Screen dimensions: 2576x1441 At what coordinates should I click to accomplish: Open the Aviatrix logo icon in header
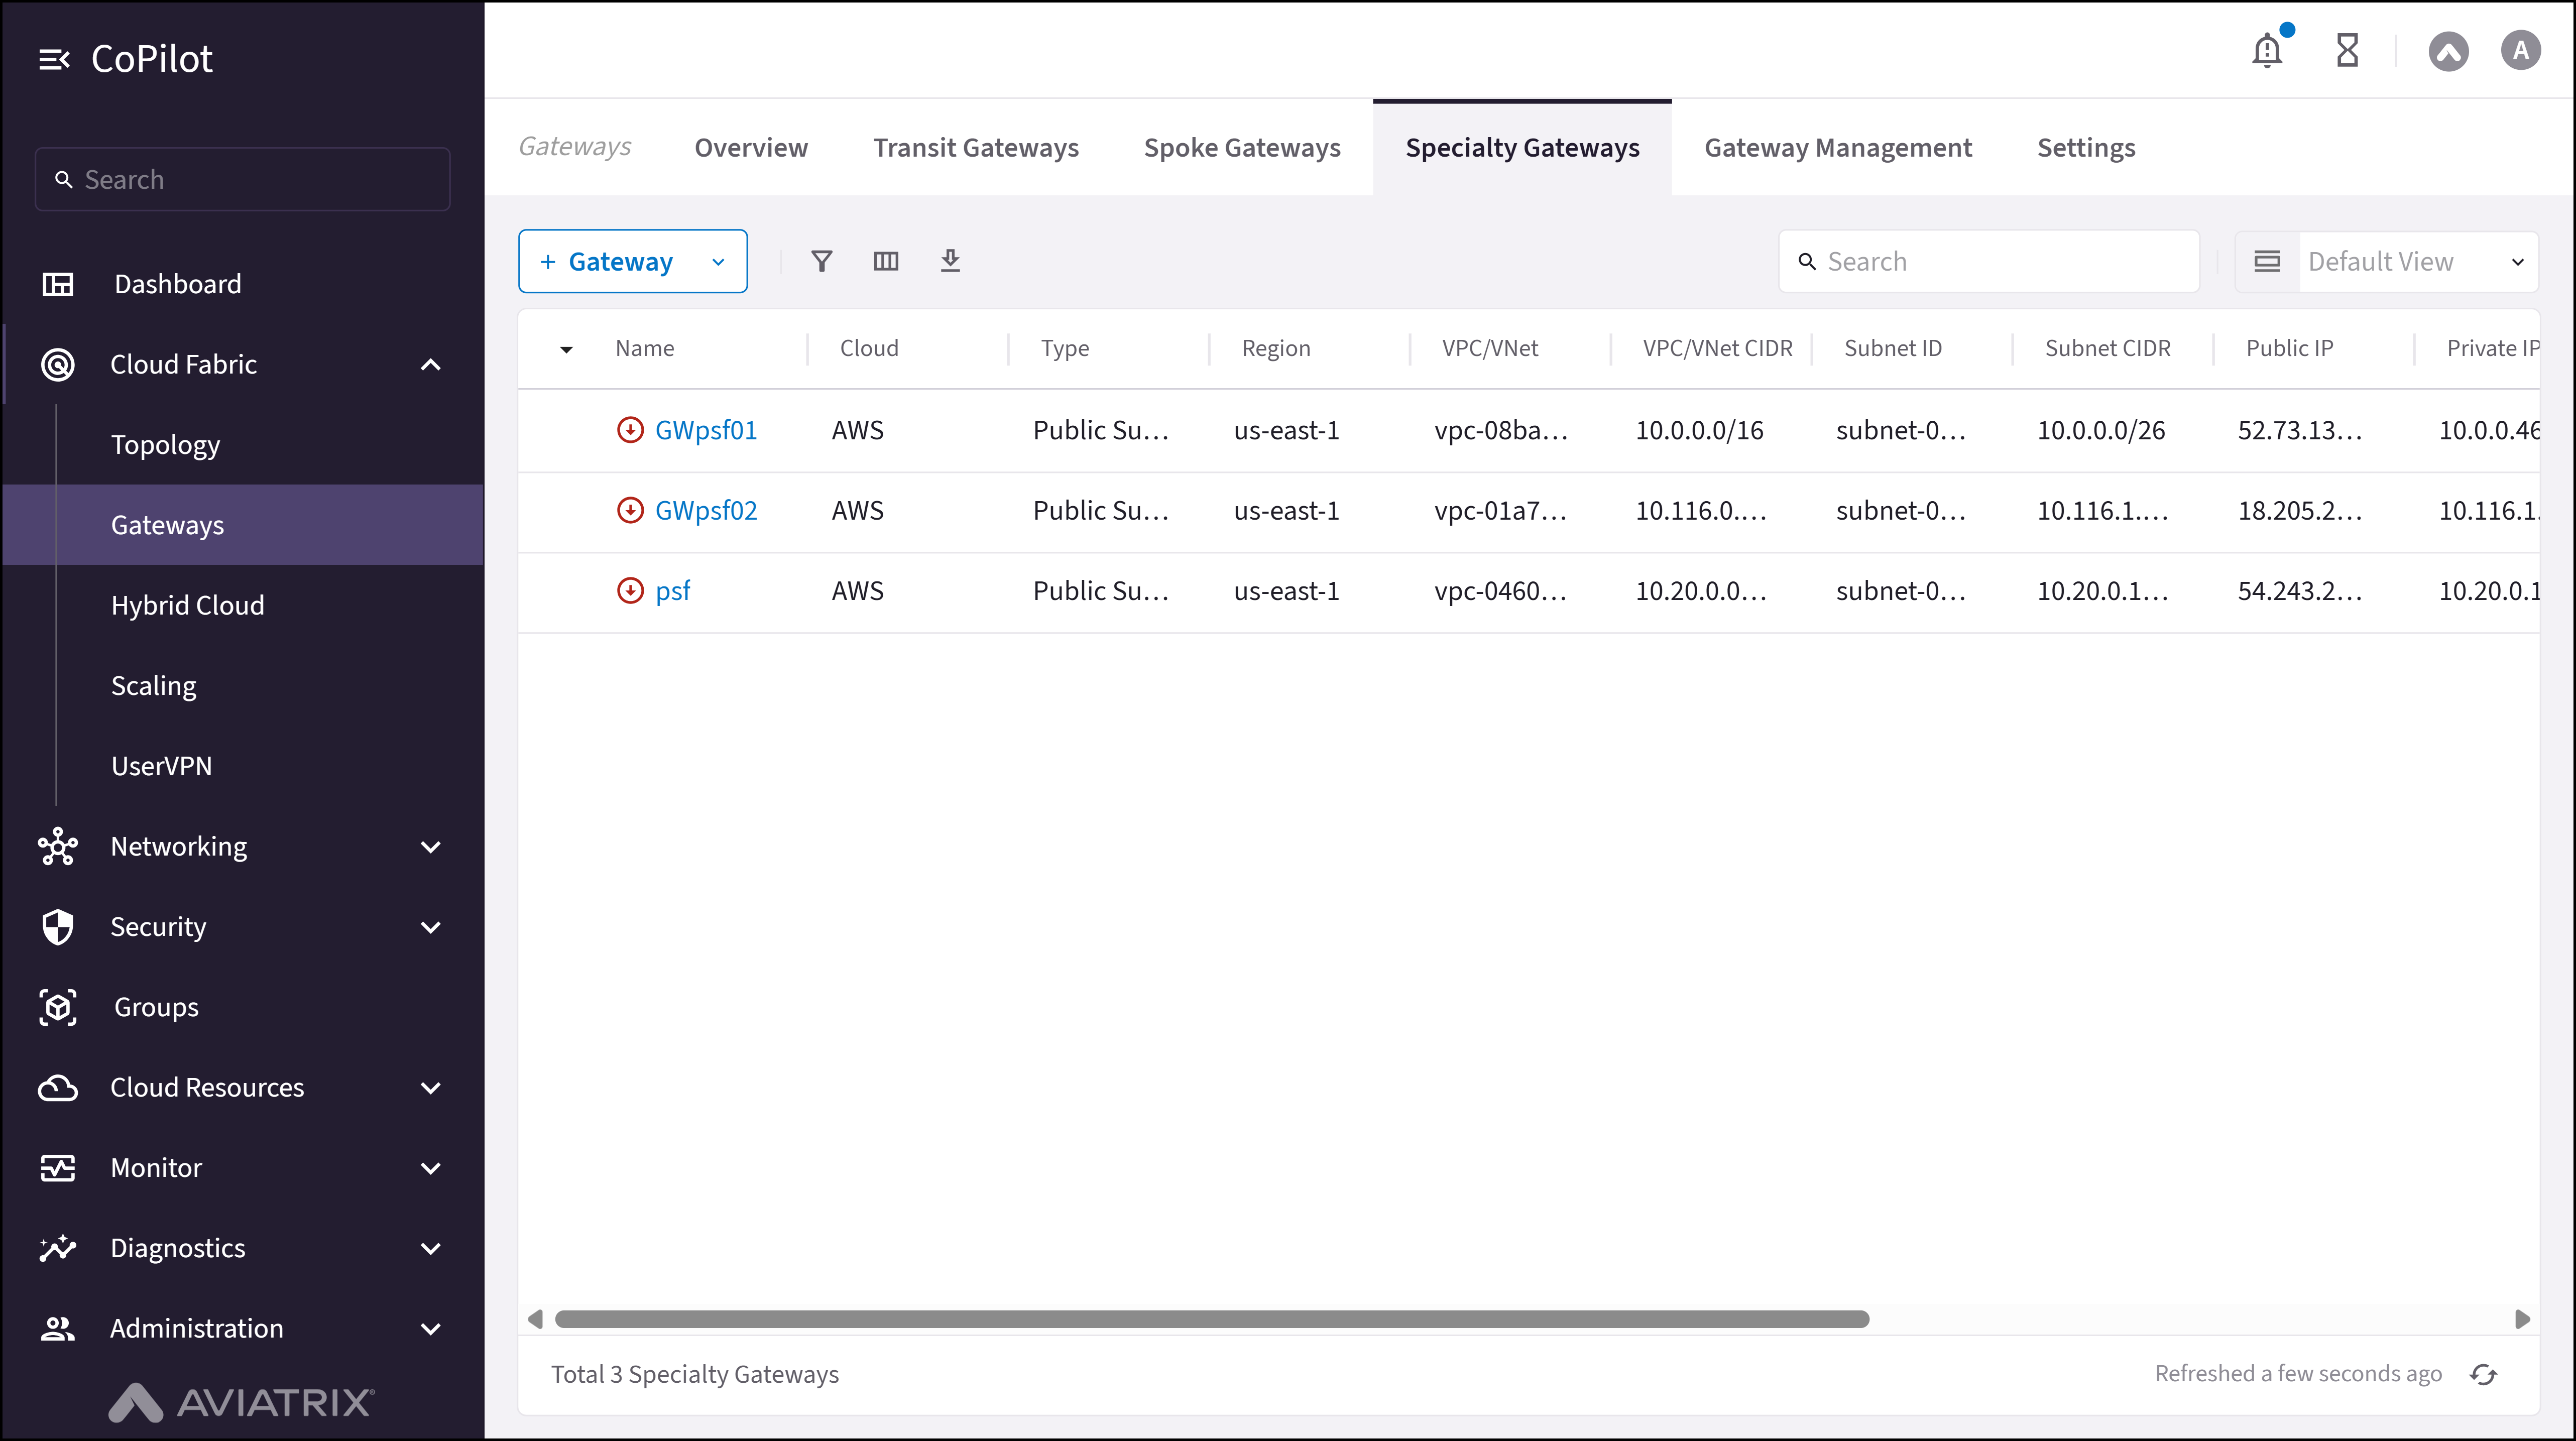(x=2448, y=51)
